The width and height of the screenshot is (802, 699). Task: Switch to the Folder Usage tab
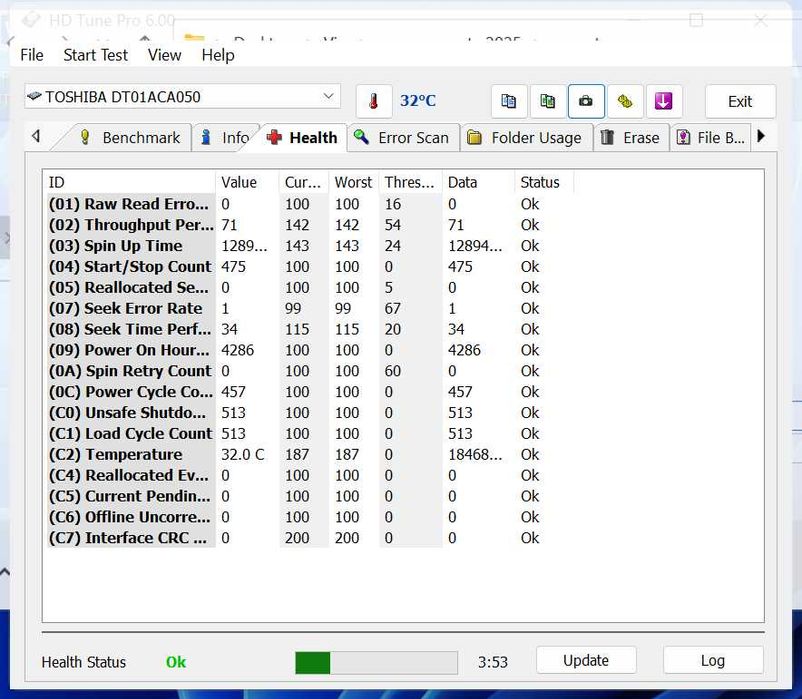tap(526, 138)
